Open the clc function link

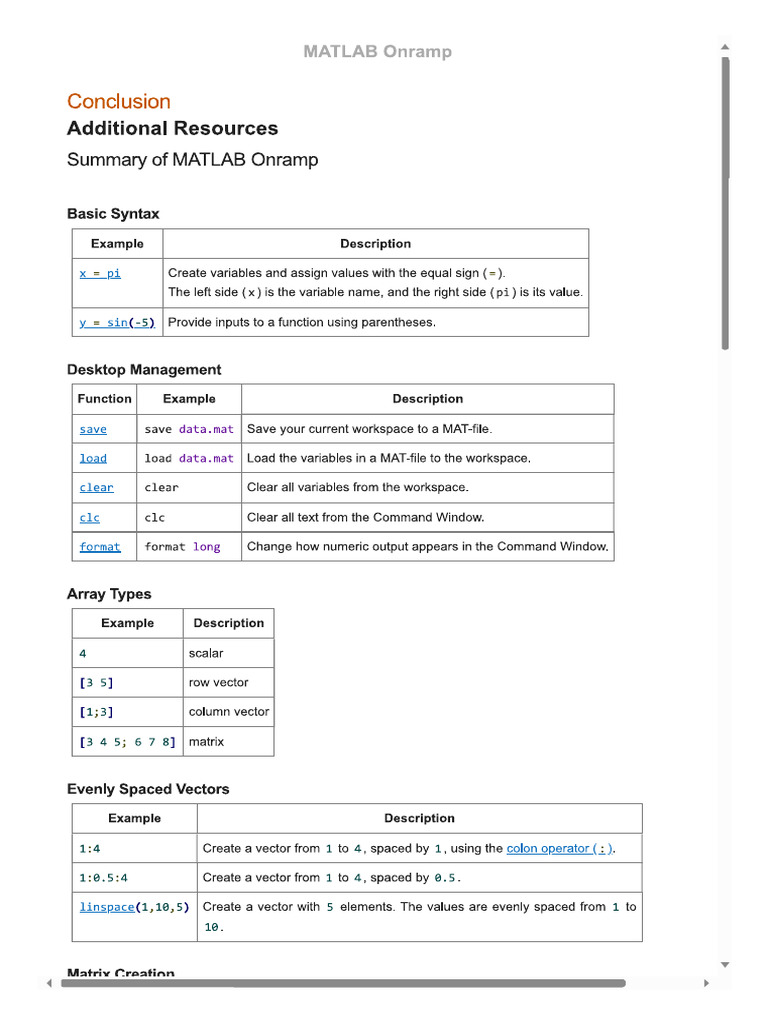[89, 518]
